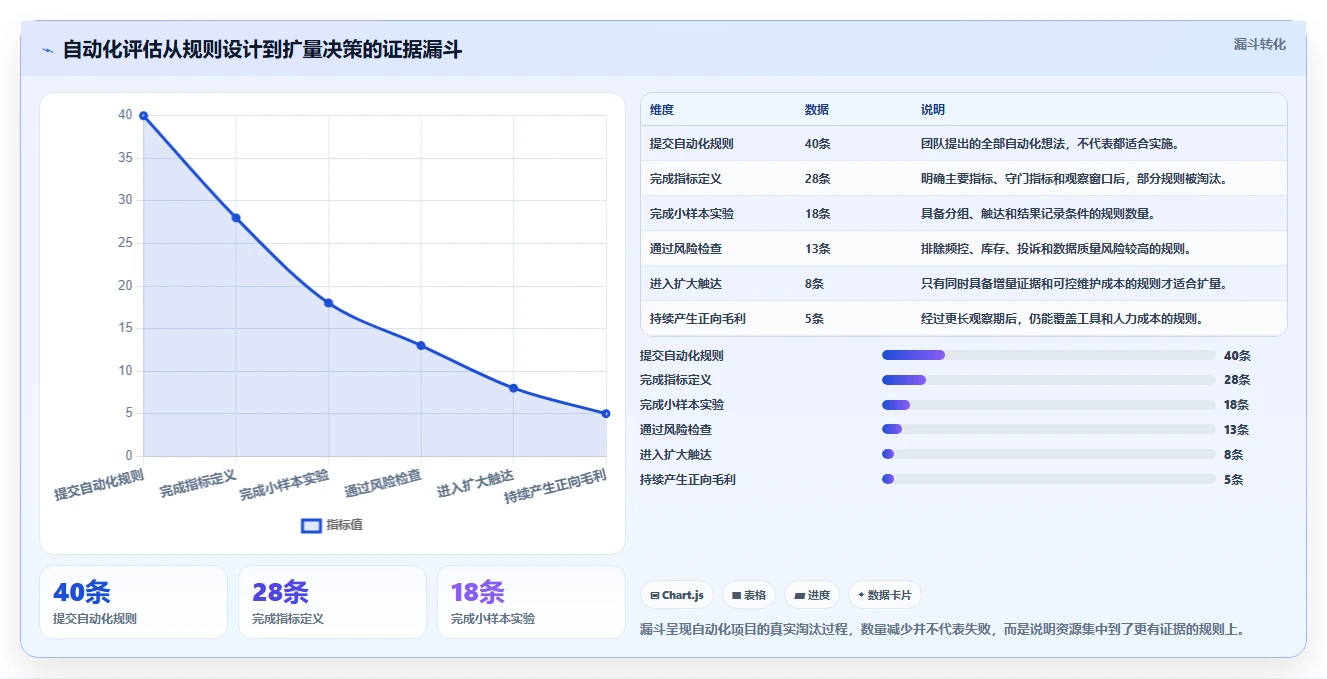Click the 表格 tag chip
The image size is (1327, 679).
[x=749, y=595]
